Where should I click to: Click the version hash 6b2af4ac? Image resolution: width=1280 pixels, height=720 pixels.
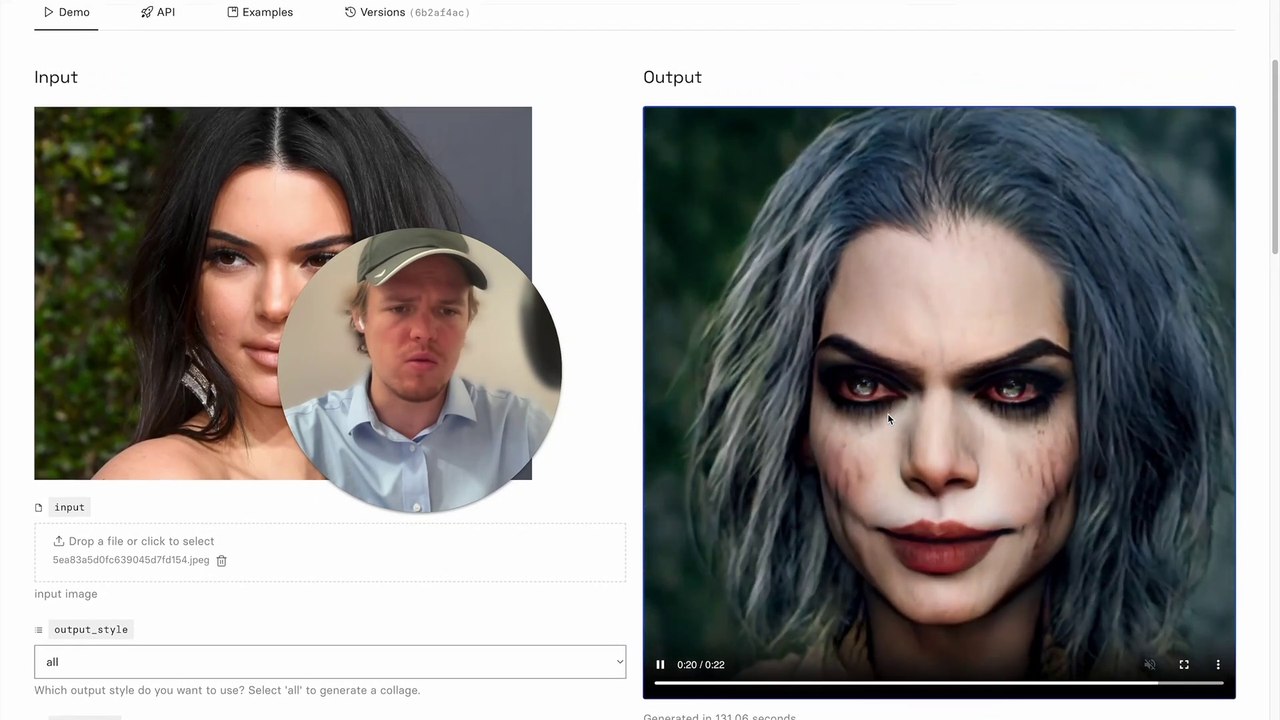(440, 13)
